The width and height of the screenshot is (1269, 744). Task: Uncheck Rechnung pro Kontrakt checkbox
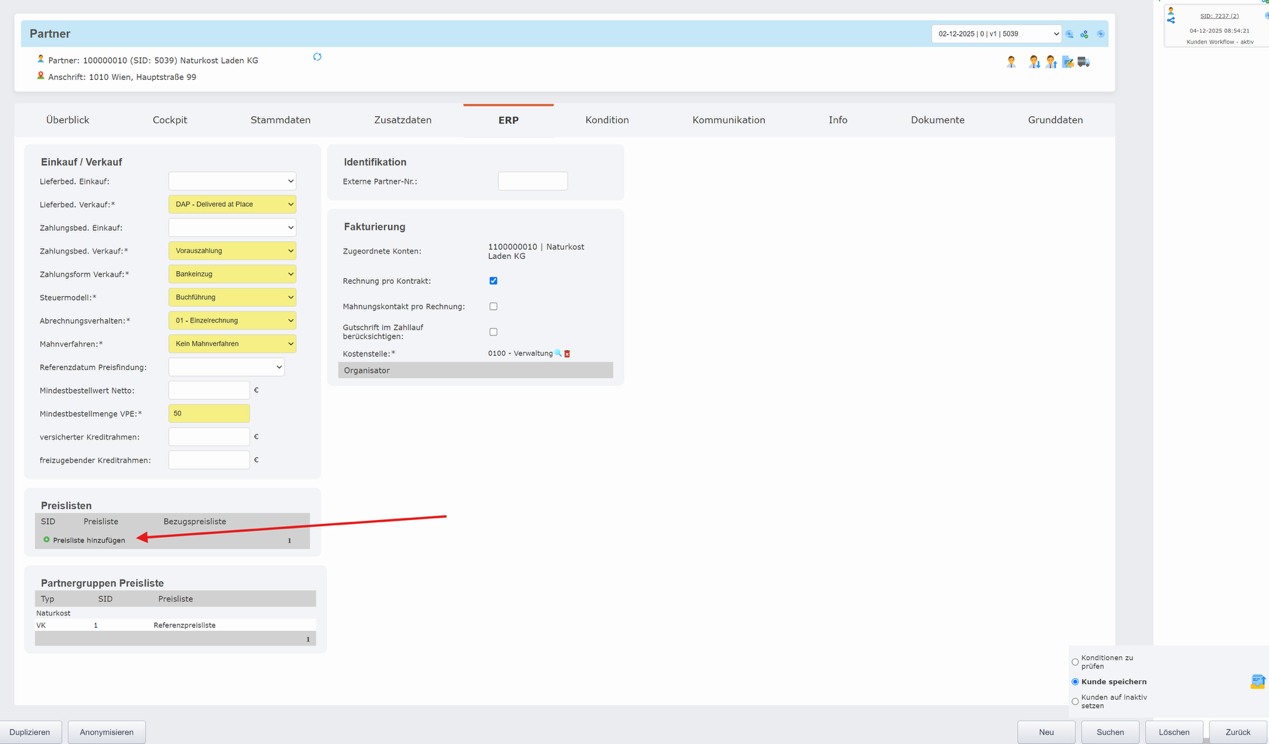(x=493, y=281)
